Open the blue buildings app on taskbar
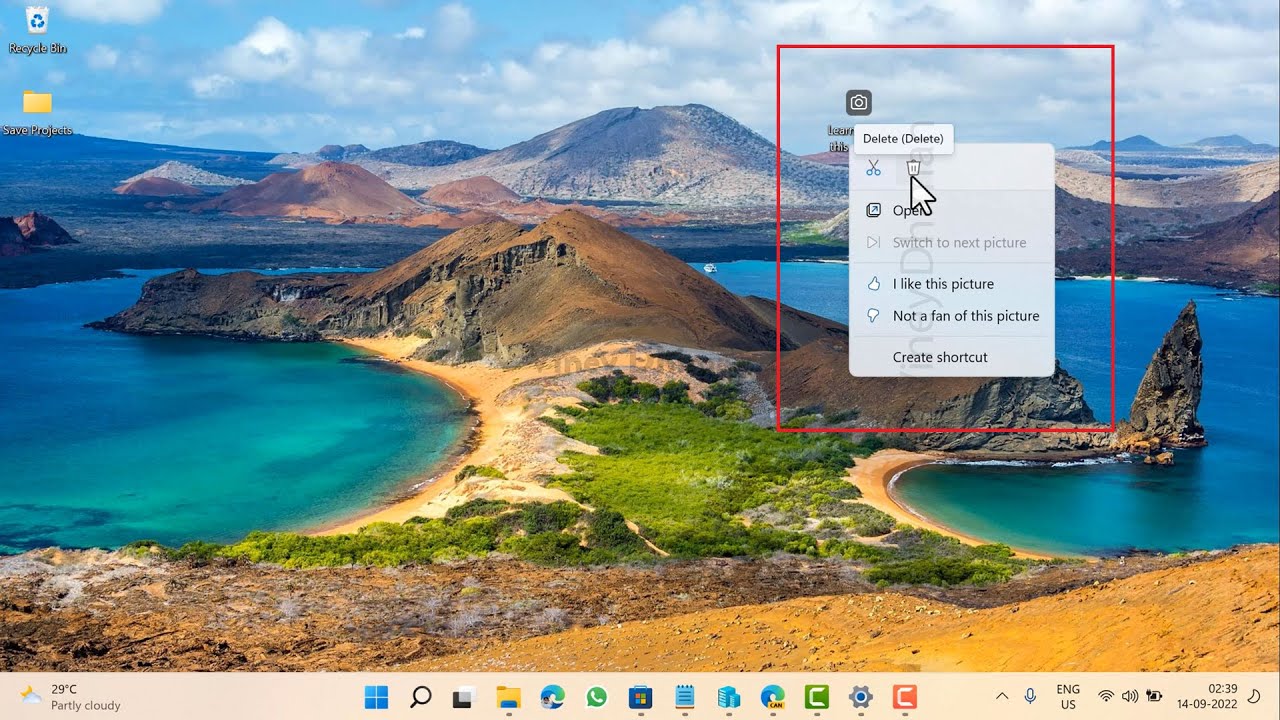 coord(729,697)
